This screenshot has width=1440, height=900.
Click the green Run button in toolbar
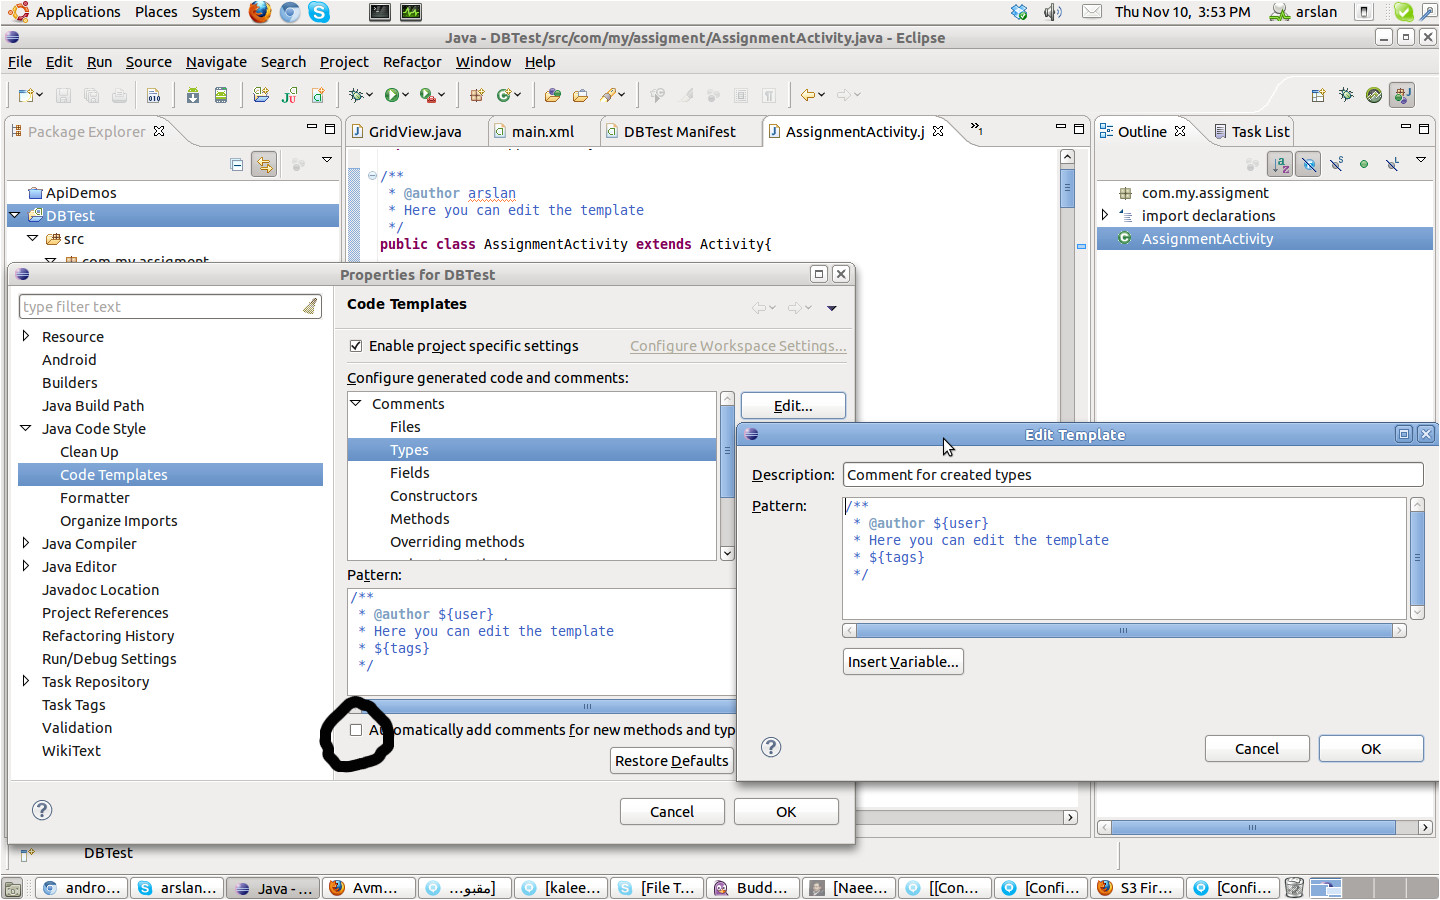(x=392, y=95)
